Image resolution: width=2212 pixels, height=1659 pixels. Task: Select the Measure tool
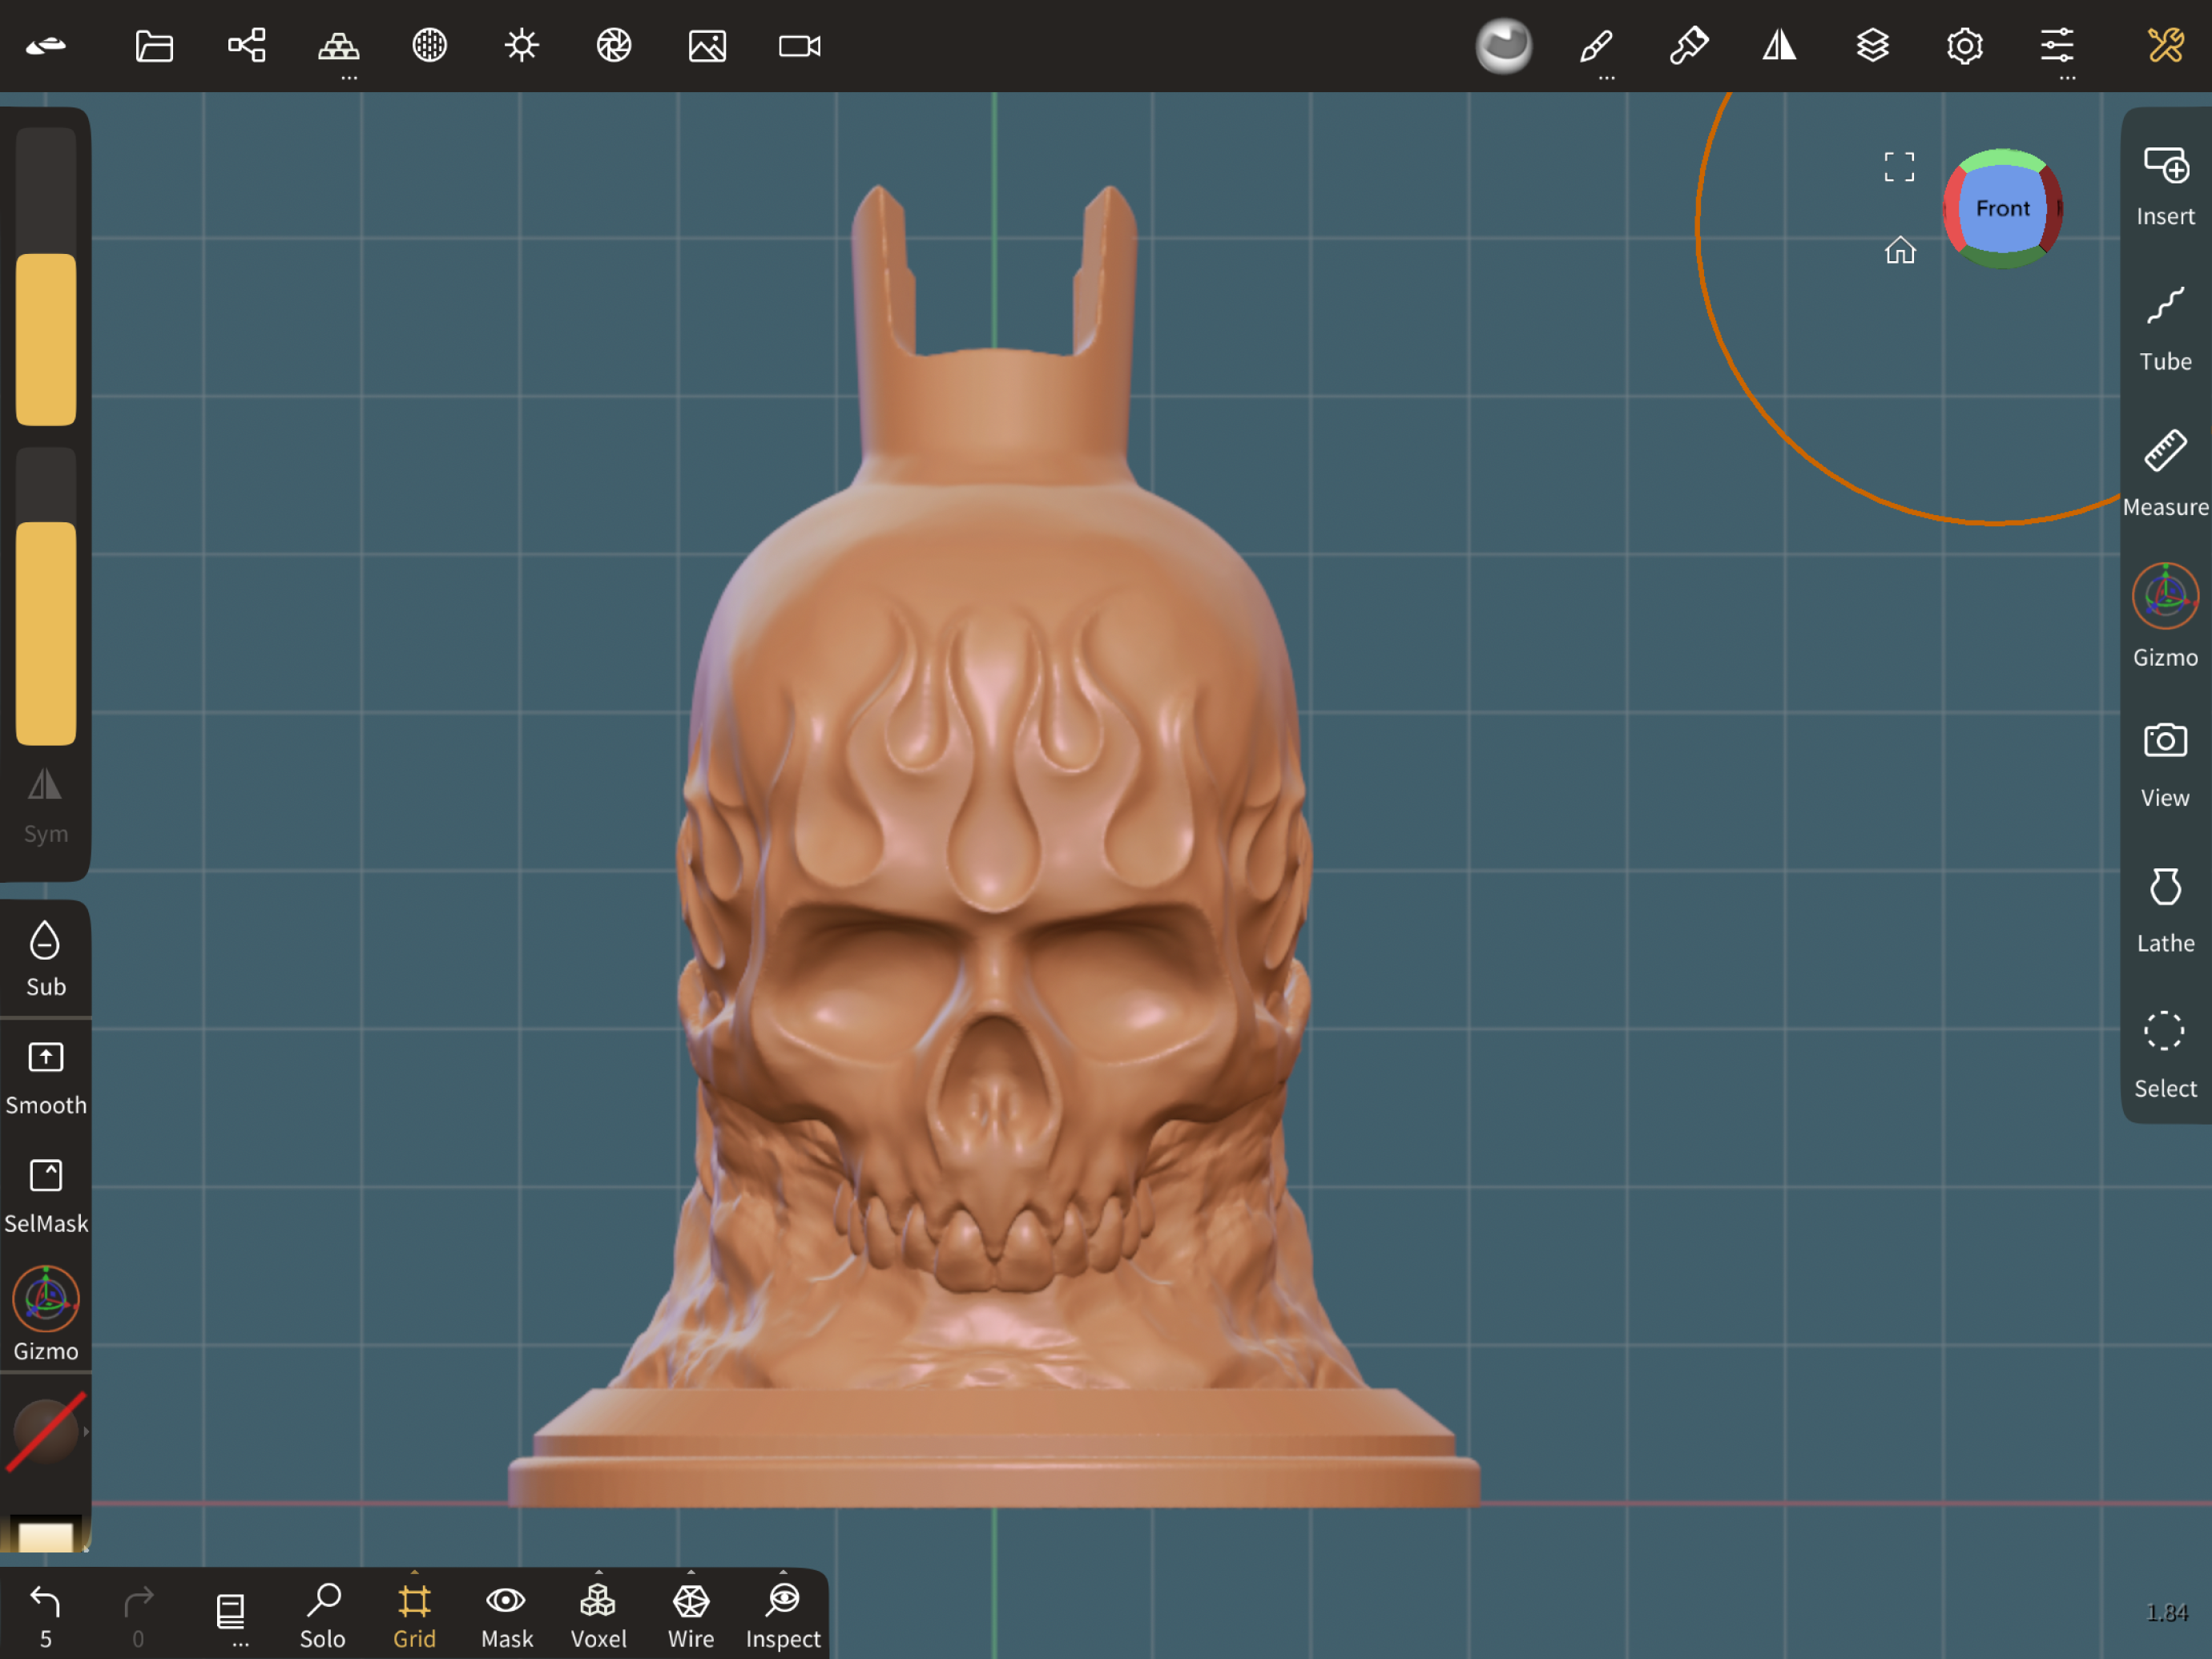[2164, 472]
